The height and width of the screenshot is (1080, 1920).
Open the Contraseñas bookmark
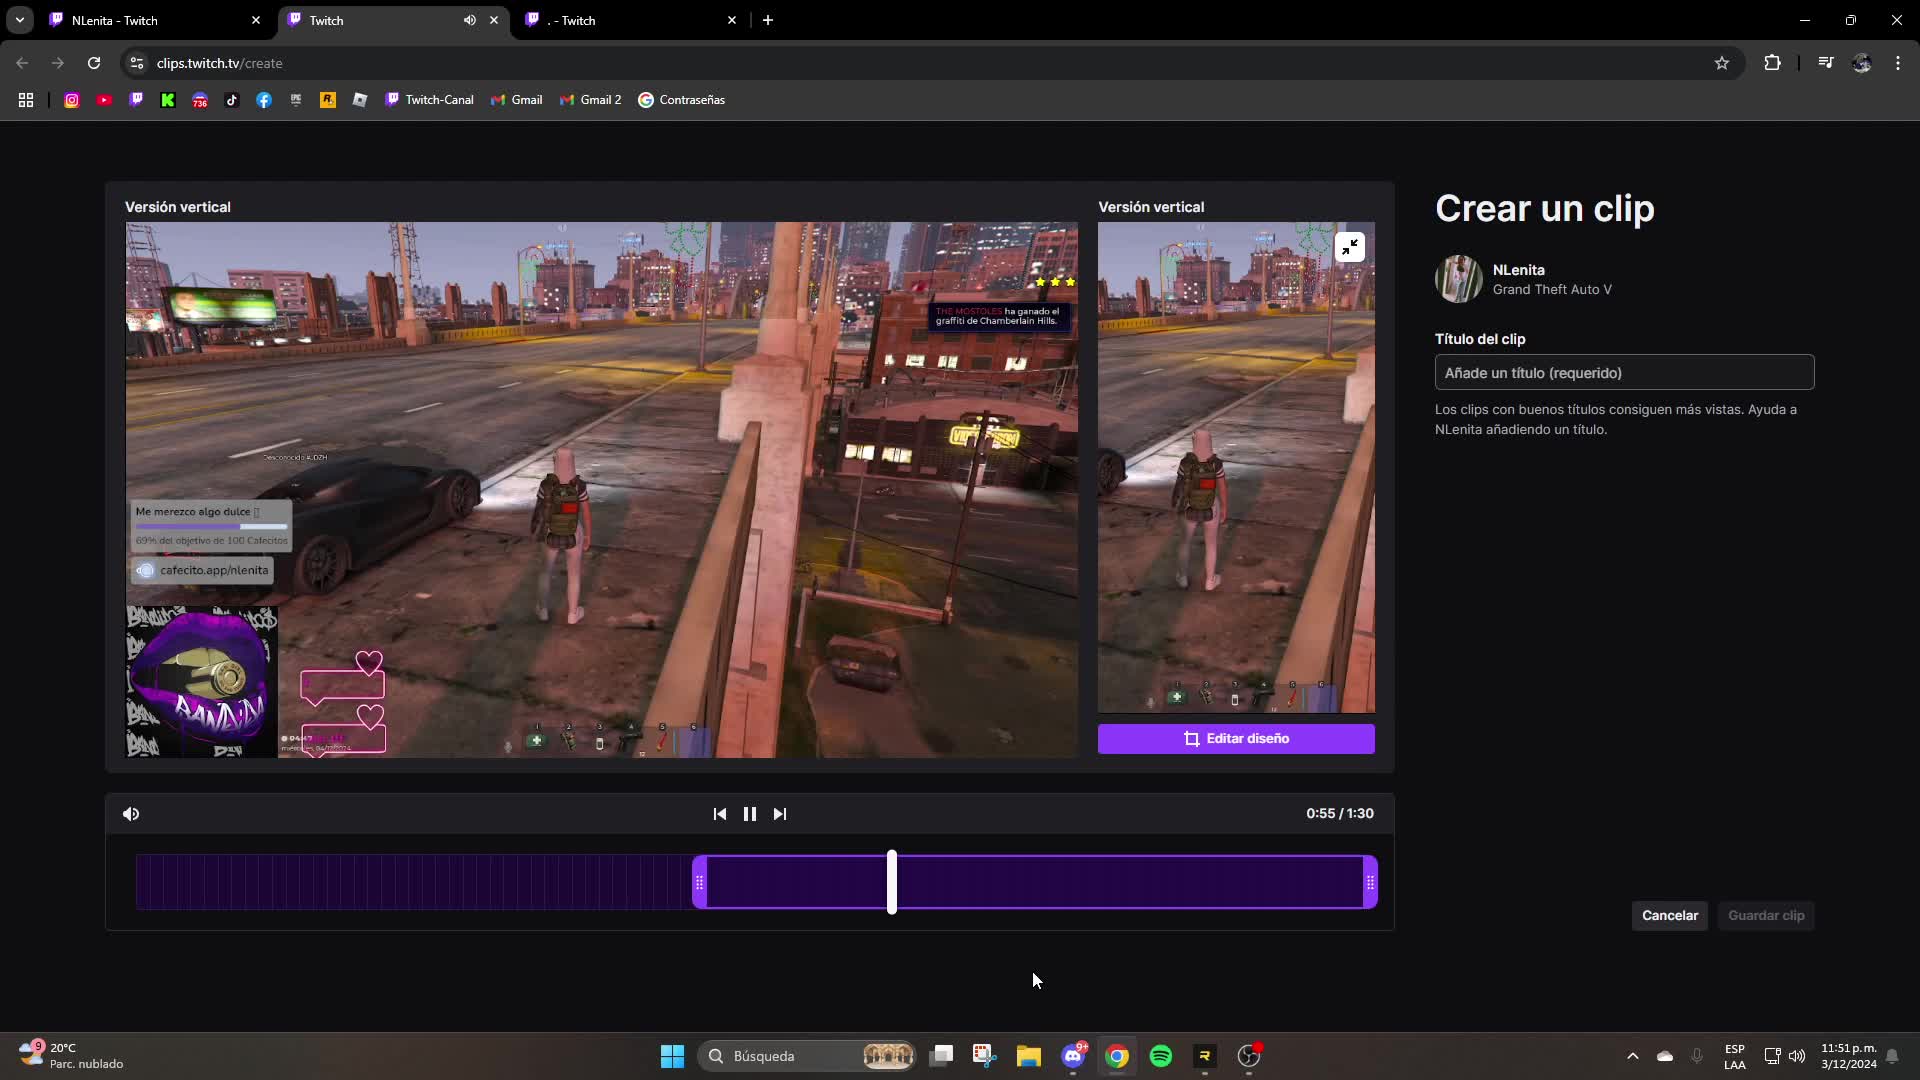click(682, 99)
